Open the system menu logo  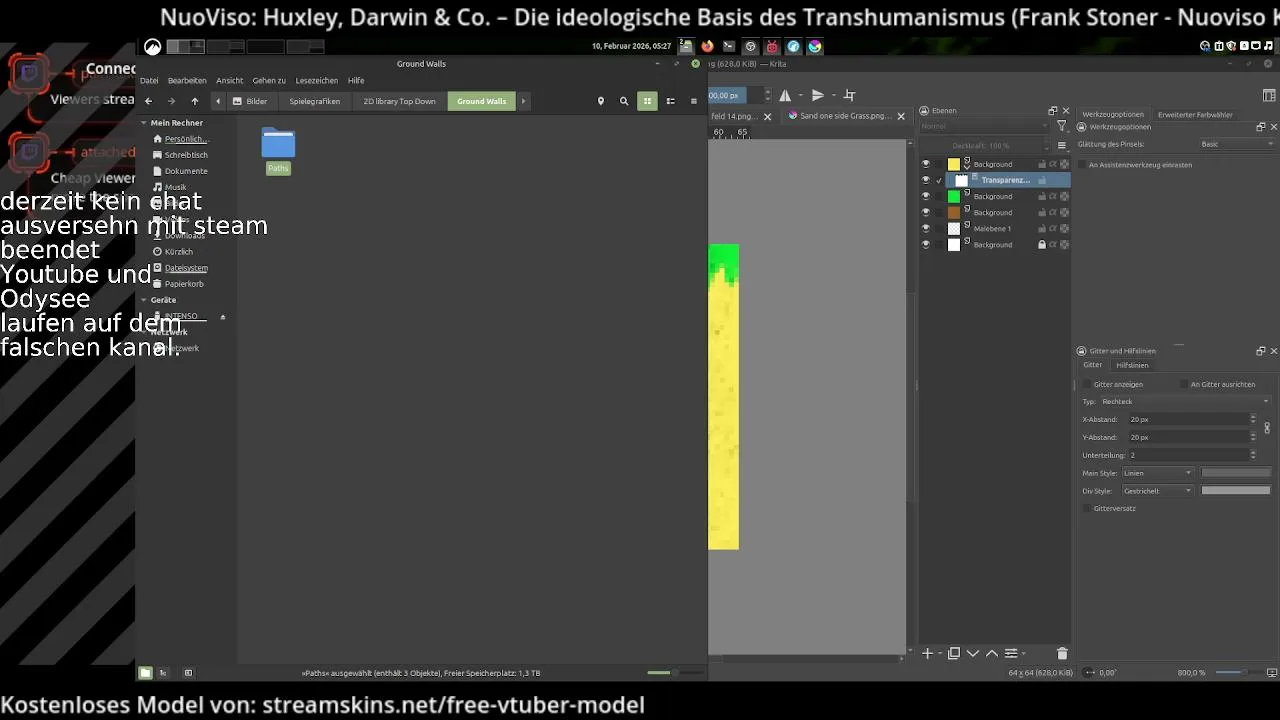(x=152, y=46)
